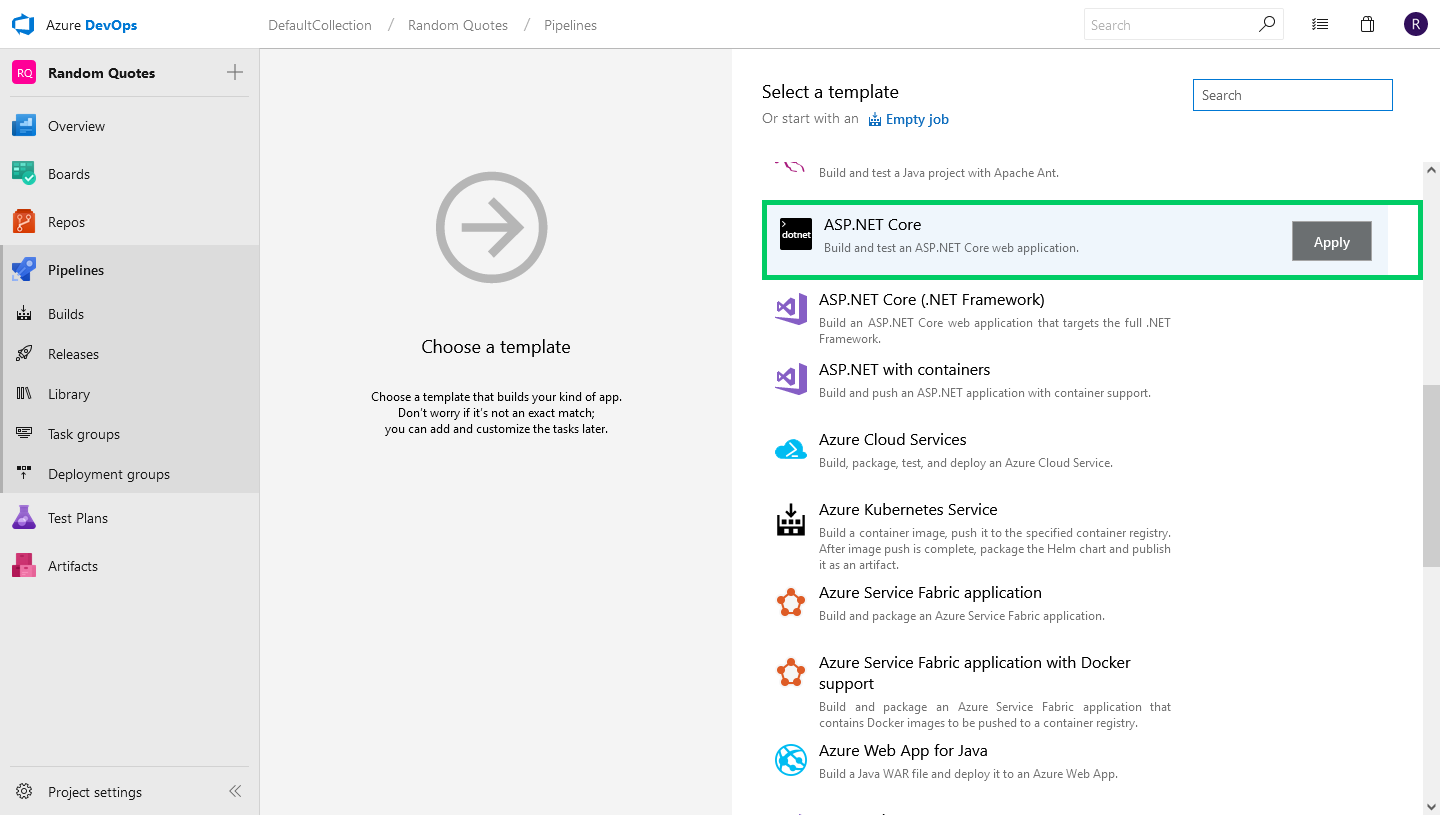Select Azure Cloud Services template title
The image size is (1440, 815).
click(892, 440)
